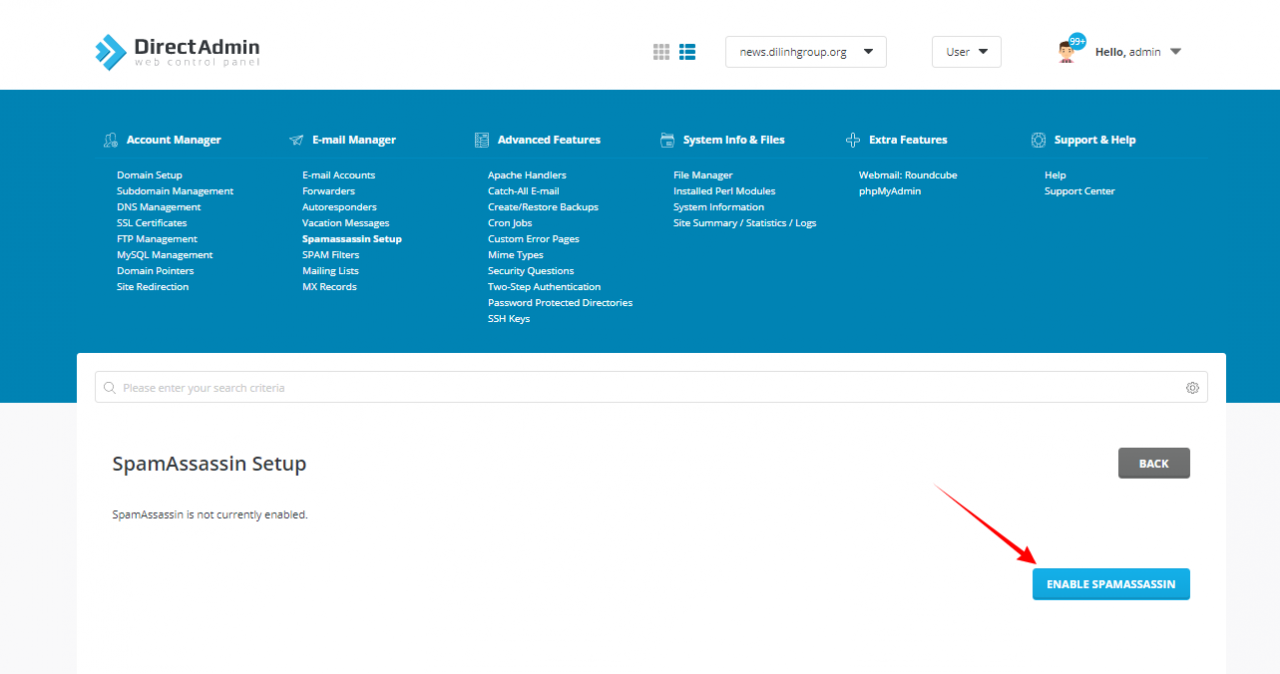Open Site Redirection
Screen dimensions: 1280x674
(x=153, y=287)
